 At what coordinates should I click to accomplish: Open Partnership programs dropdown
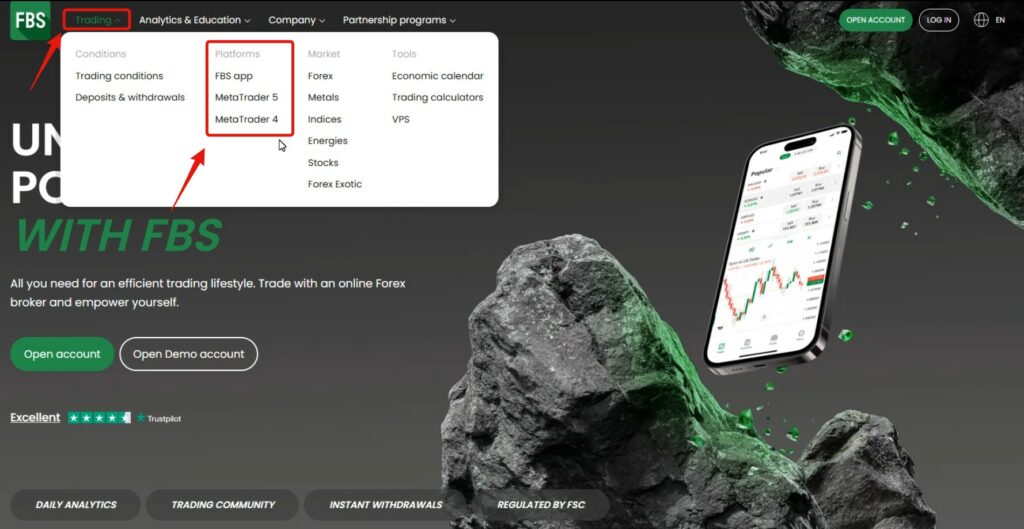[398, 20]
